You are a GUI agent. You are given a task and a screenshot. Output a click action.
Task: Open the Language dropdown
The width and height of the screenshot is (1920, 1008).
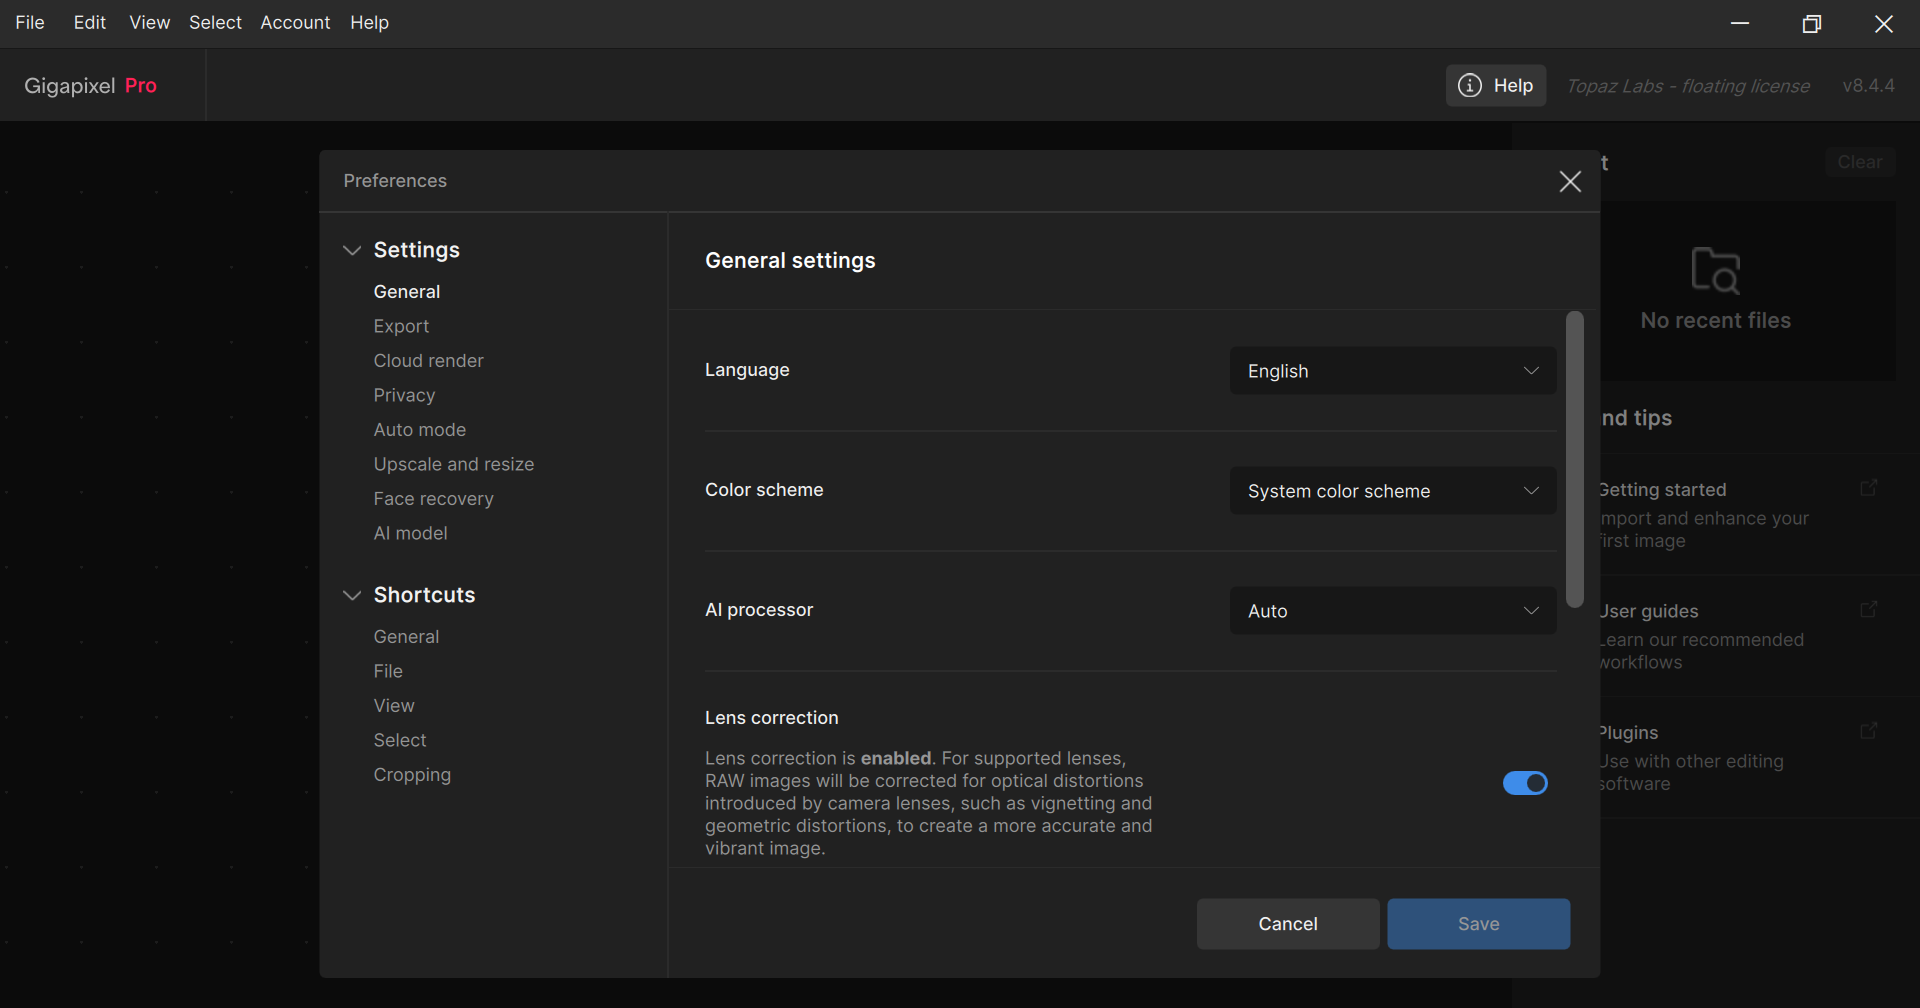1392,371
